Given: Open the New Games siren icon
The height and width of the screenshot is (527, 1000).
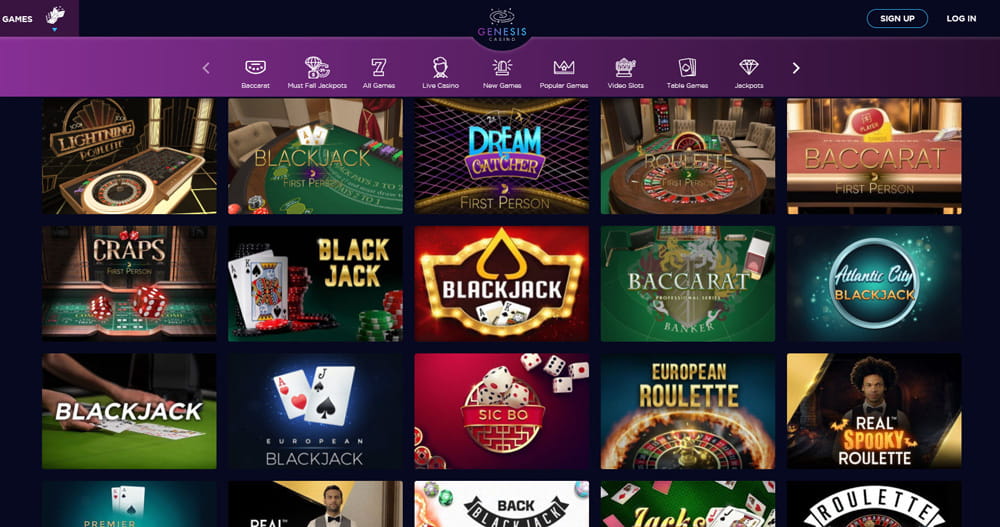Looking at the screenshot, I should click(502, 67).
